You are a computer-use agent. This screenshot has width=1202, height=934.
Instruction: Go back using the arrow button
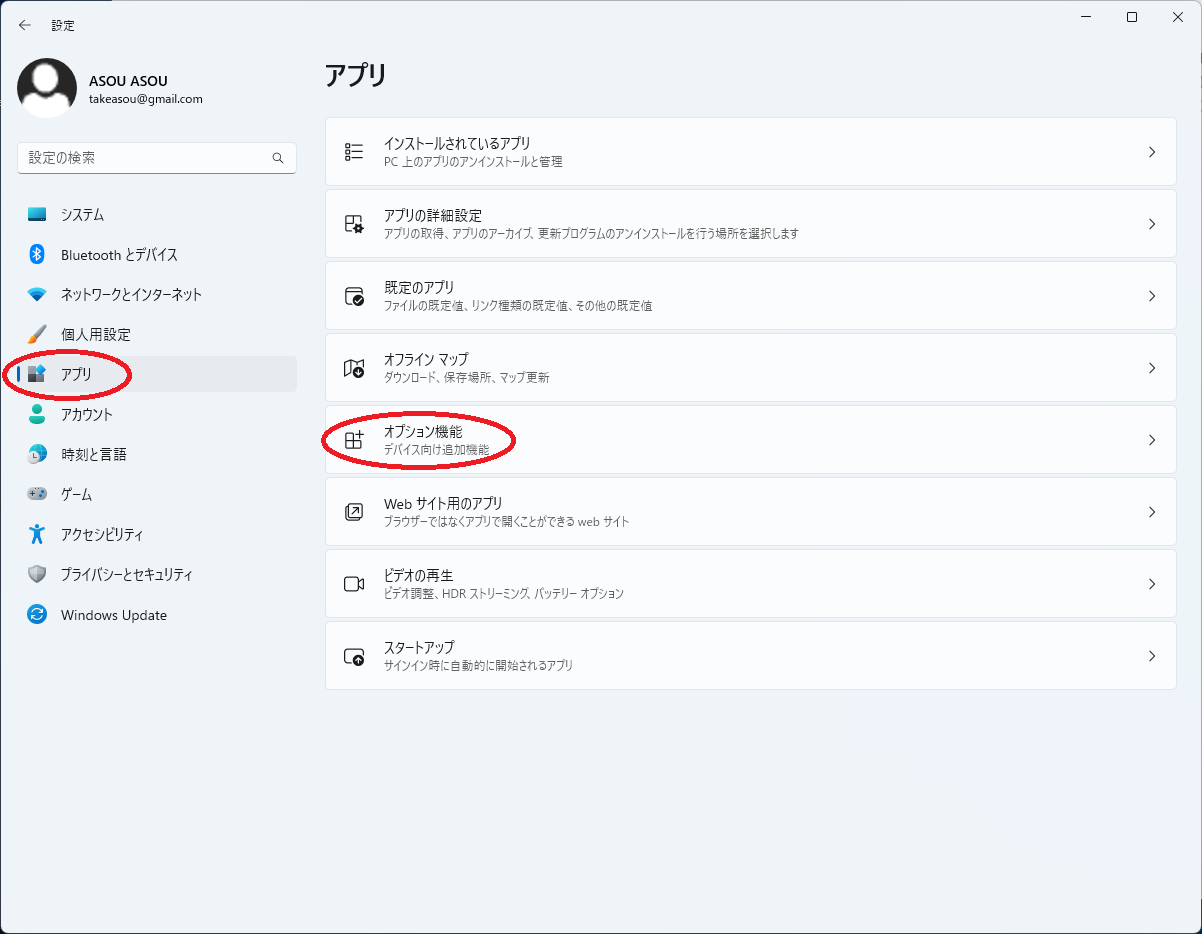coord(24,25)
